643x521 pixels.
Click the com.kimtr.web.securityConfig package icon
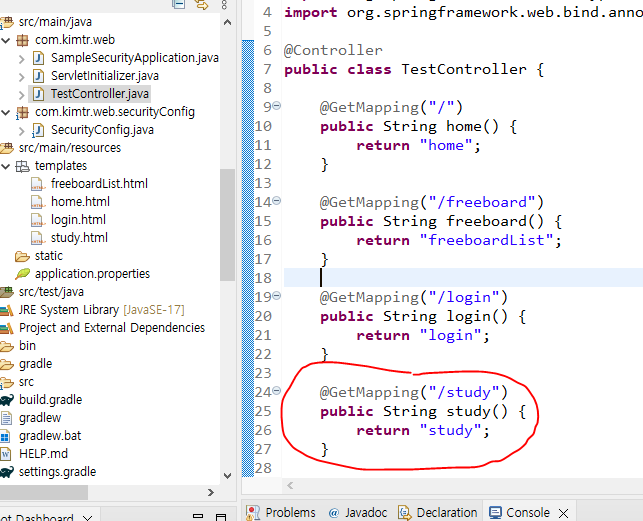pos(22,112)
